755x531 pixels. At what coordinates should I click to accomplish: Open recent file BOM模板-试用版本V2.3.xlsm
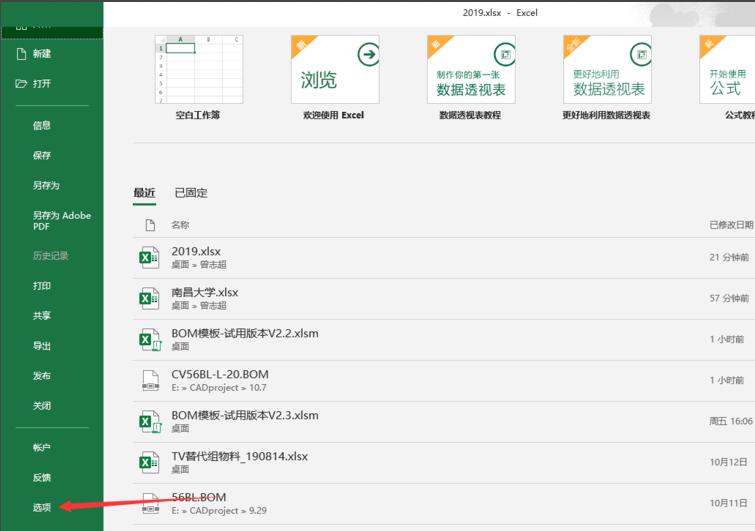coord(444,421)
